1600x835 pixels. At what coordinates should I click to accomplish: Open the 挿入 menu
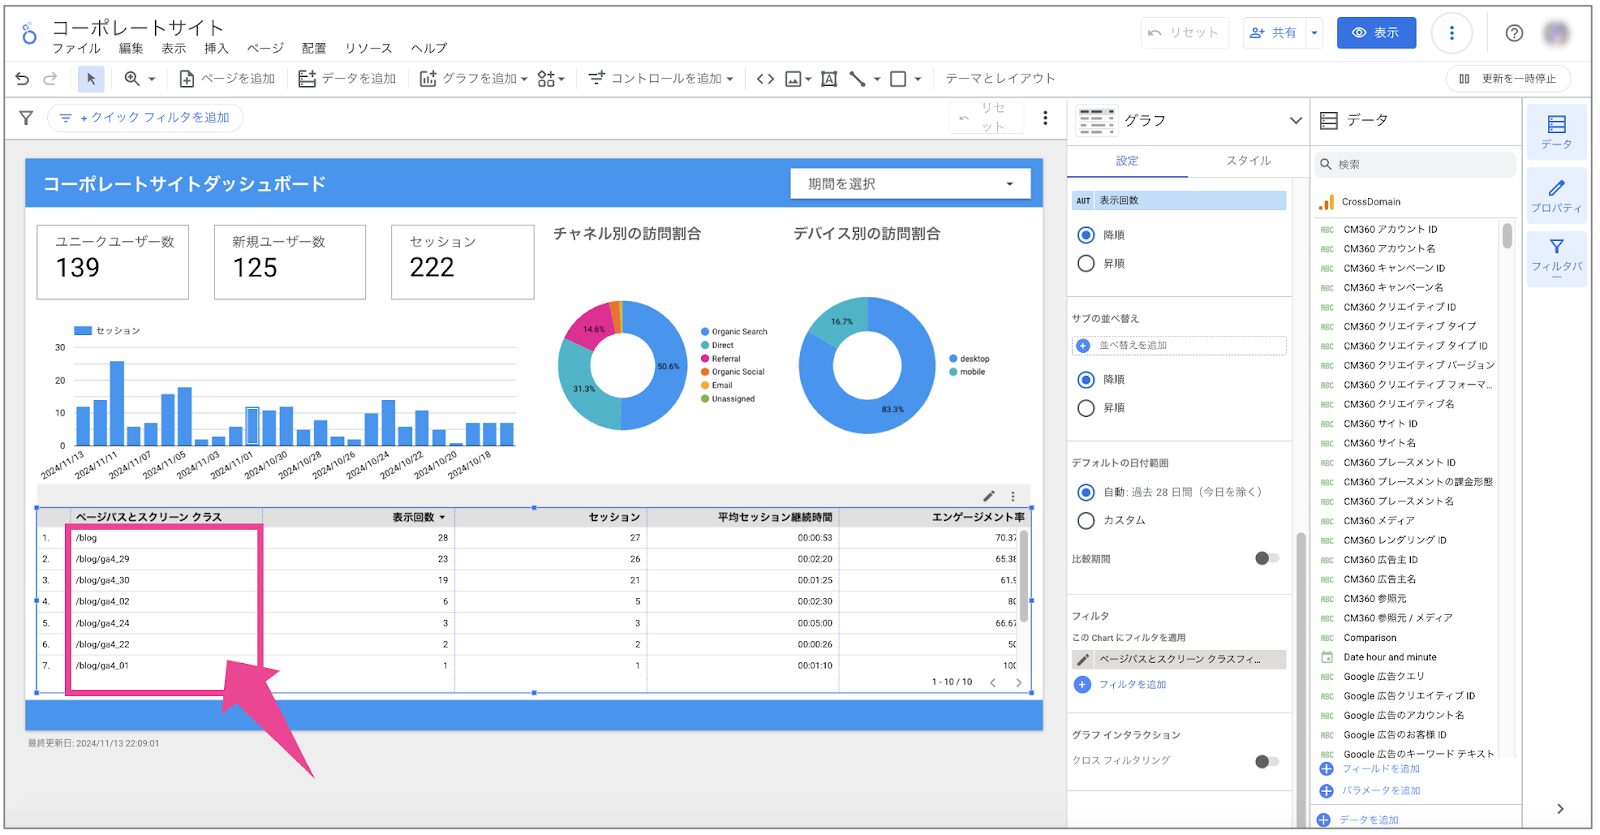[x=216, y=48]
